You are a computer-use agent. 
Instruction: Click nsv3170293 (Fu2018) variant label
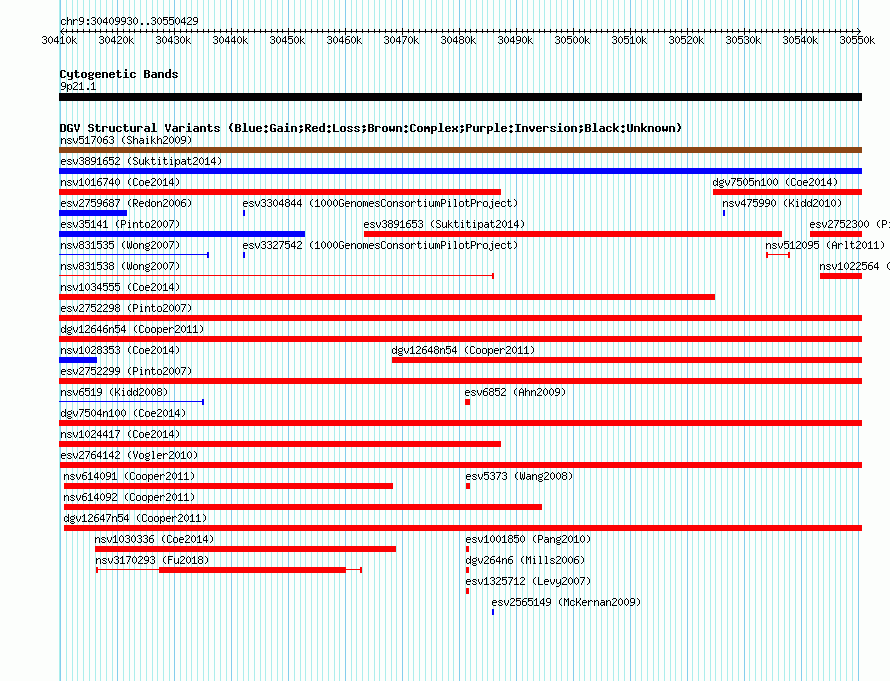pyautogui.click(x=152, y=560)
